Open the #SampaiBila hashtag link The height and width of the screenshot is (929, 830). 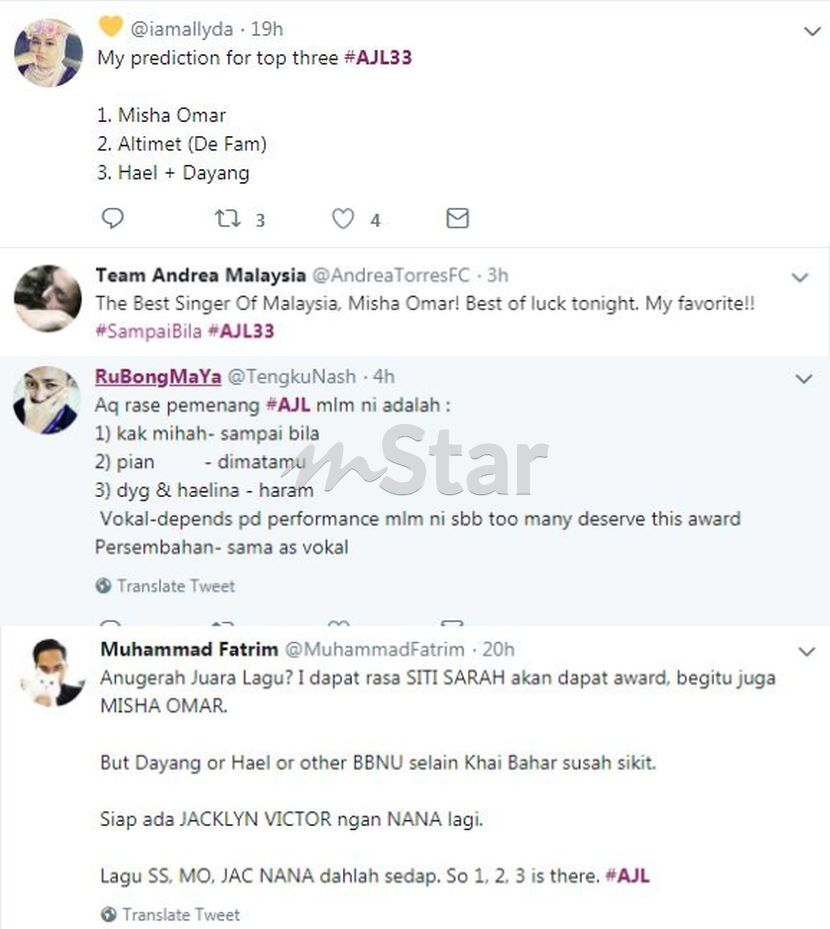click(149, 331)
